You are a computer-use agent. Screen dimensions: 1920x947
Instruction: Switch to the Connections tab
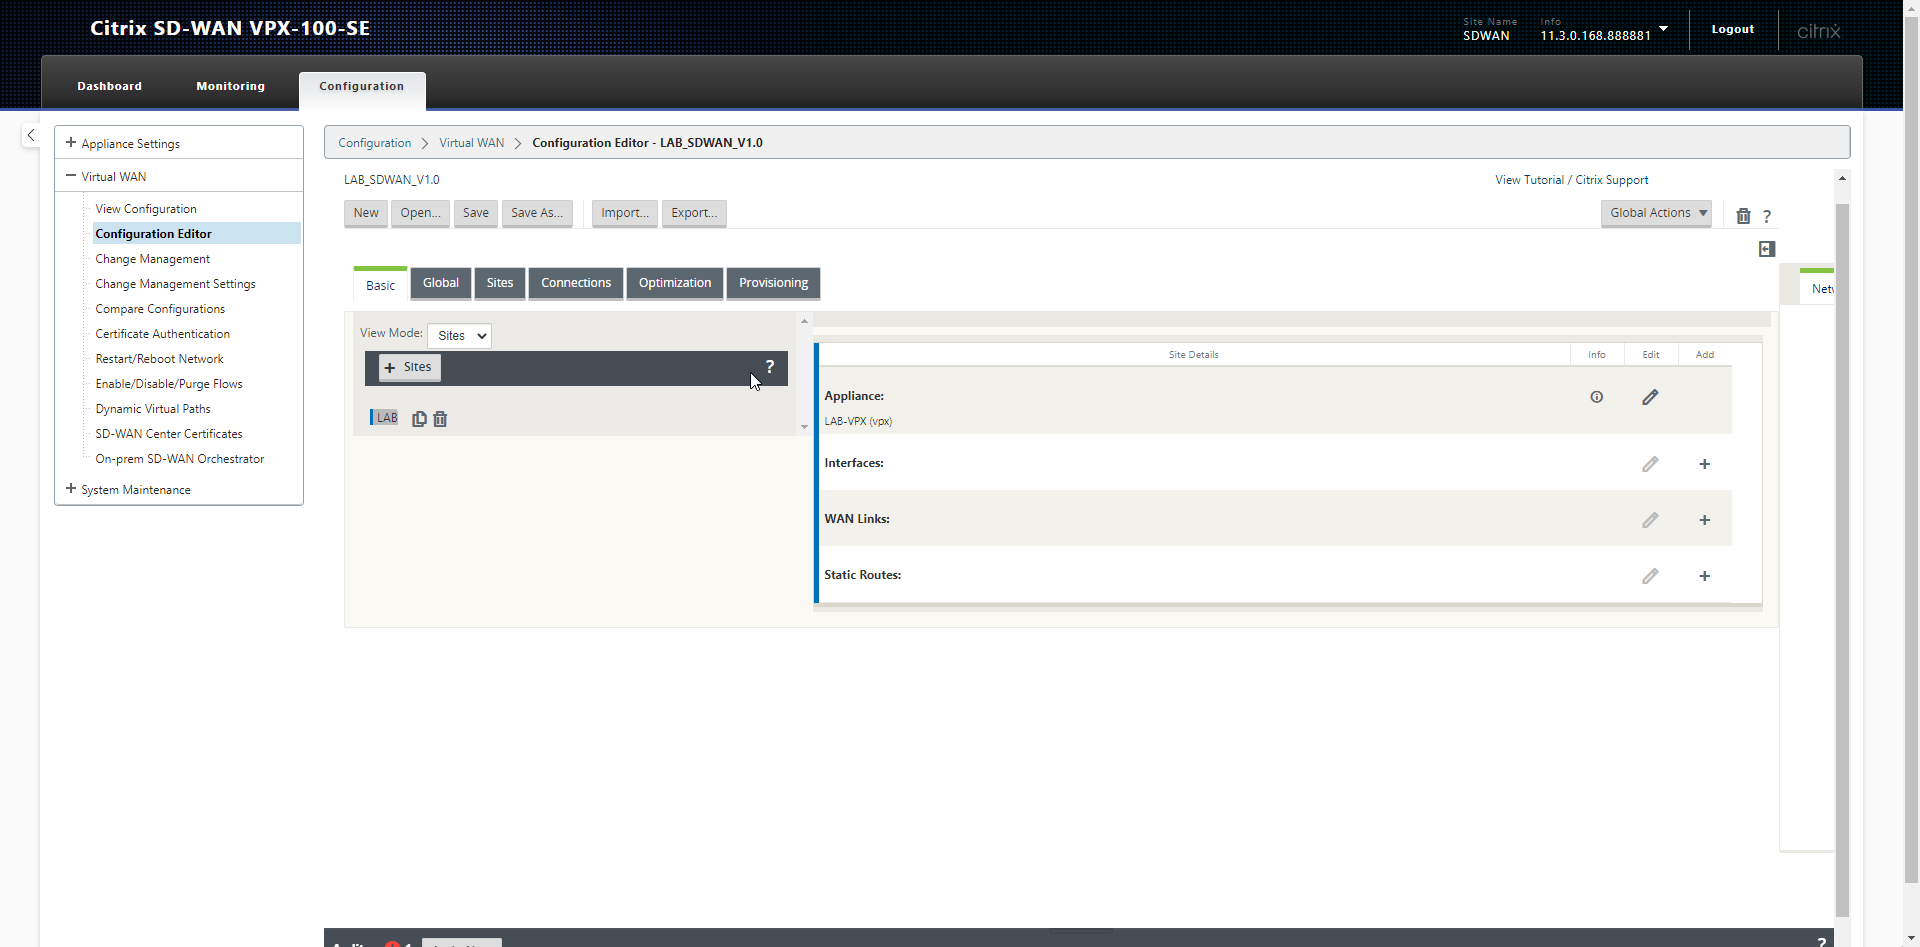575,283
